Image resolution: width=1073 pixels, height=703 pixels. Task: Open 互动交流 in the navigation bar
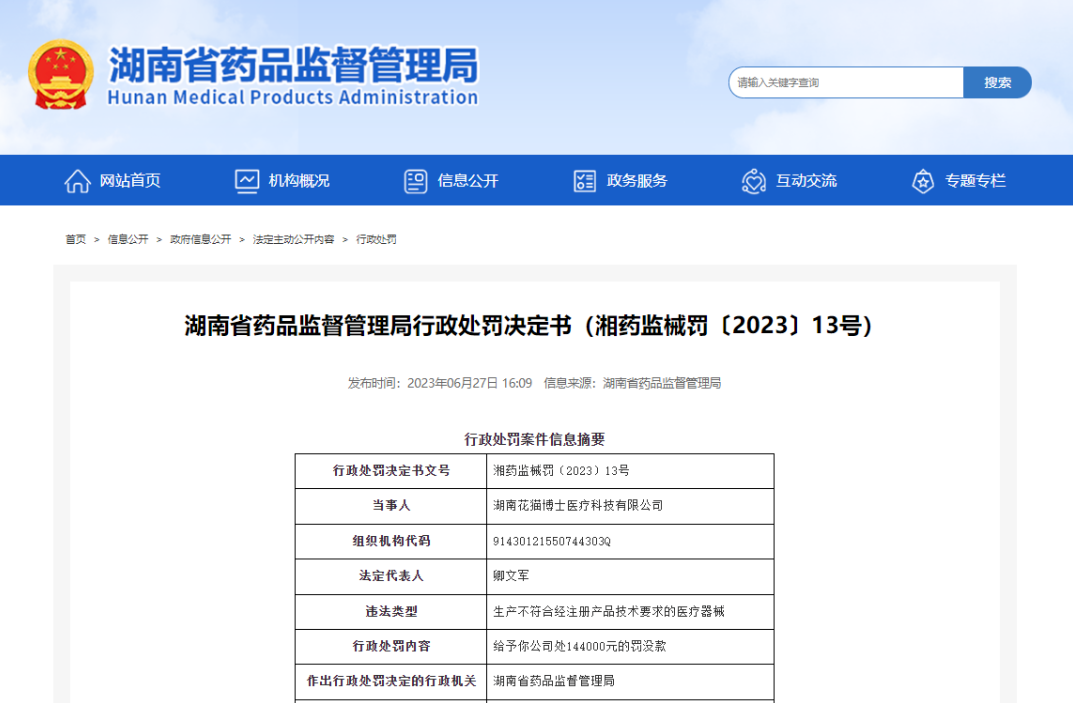tap(806, 181)
